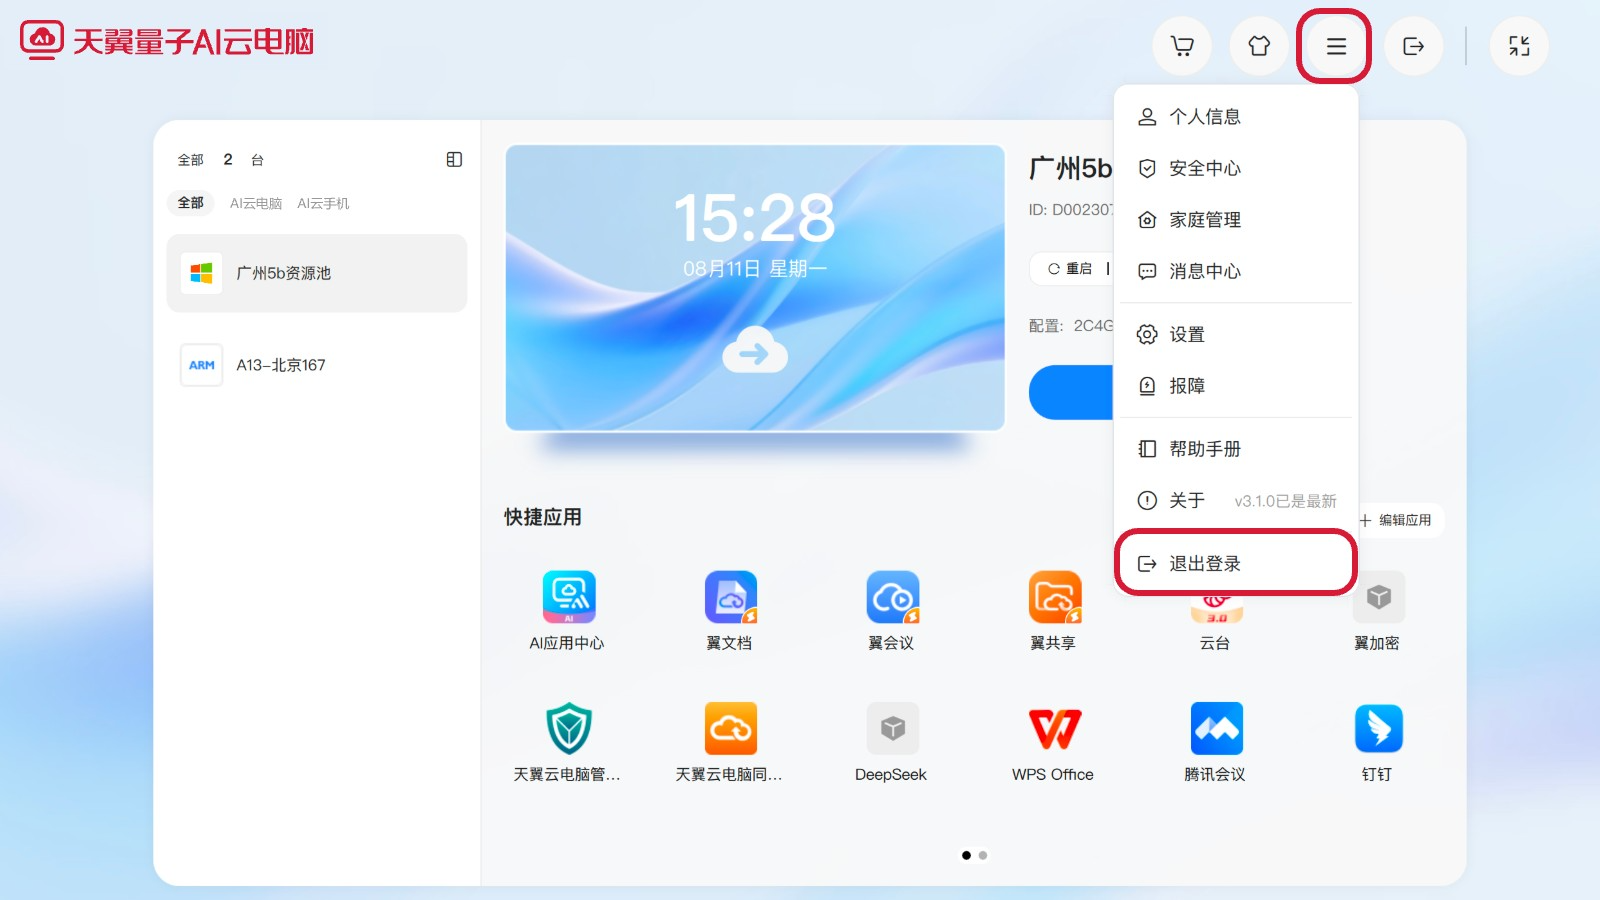1600x900 pixels.
Task: Launch 腾讯会议 app
Action: [1216, 742]
